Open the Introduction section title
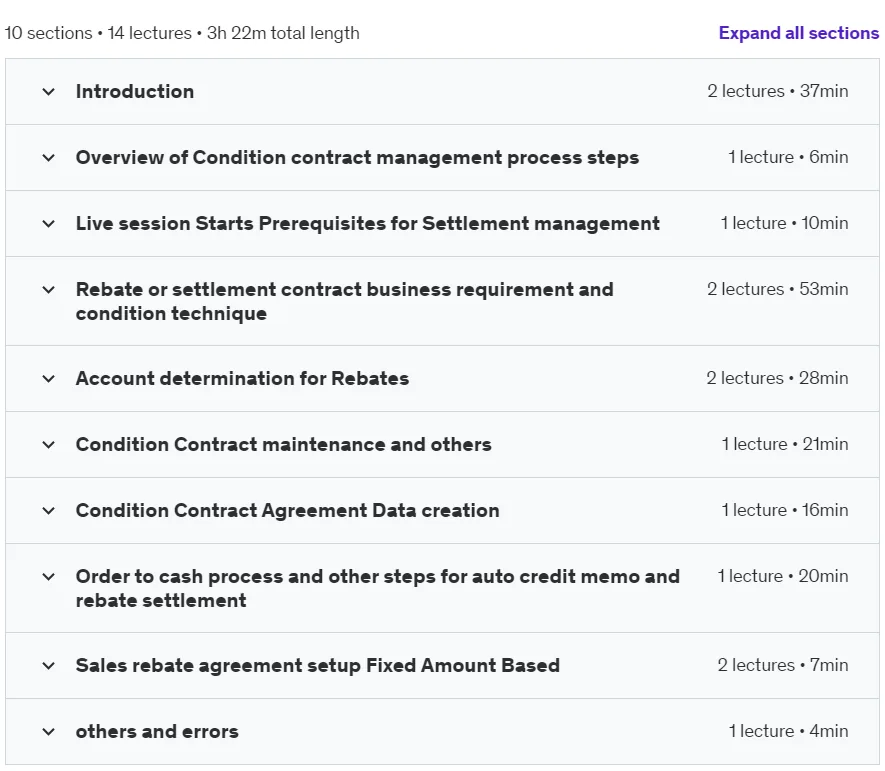885x771 pixels. point(135,91)
